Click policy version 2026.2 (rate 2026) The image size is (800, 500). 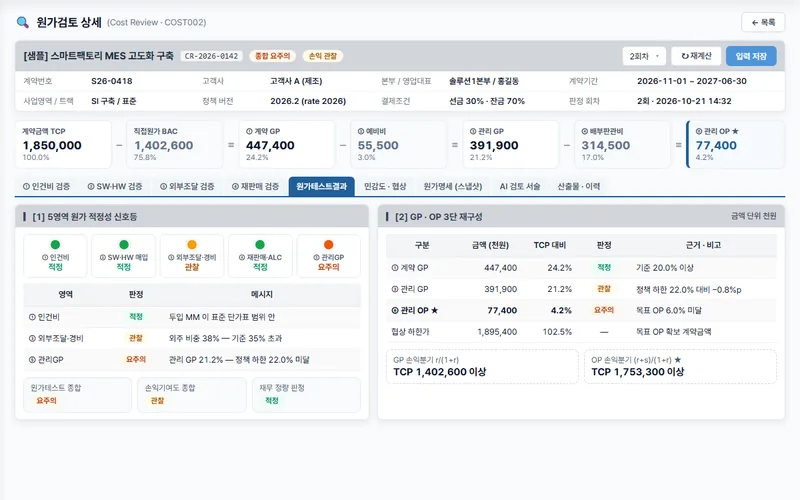(x=308, y=101)
